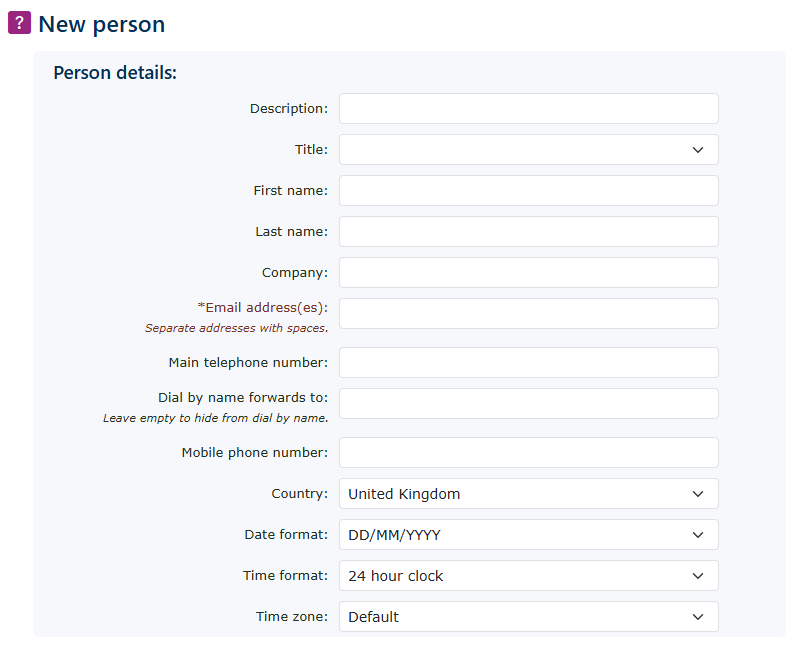Screen dimensions: 798x651
Task: Click the "Person details:" section heading
Action: point(115,73)
